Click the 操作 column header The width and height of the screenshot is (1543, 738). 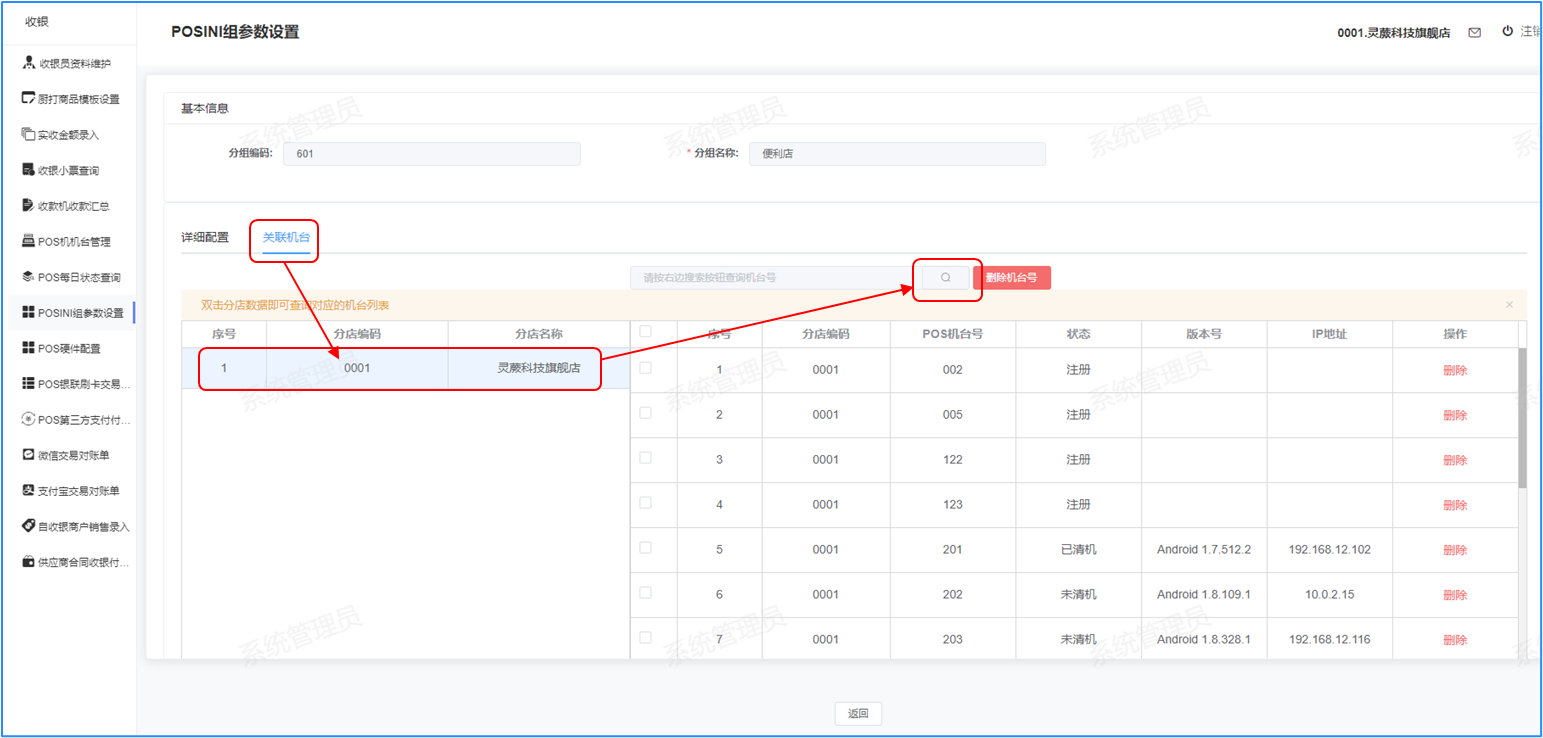point(1455,334)
